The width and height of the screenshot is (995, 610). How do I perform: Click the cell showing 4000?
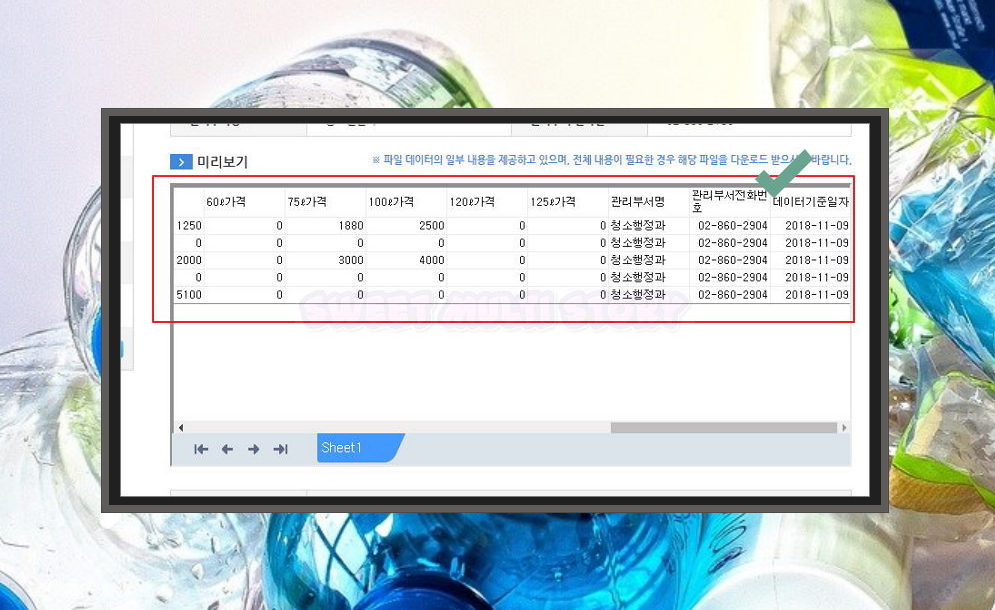(x=406, y=260)
